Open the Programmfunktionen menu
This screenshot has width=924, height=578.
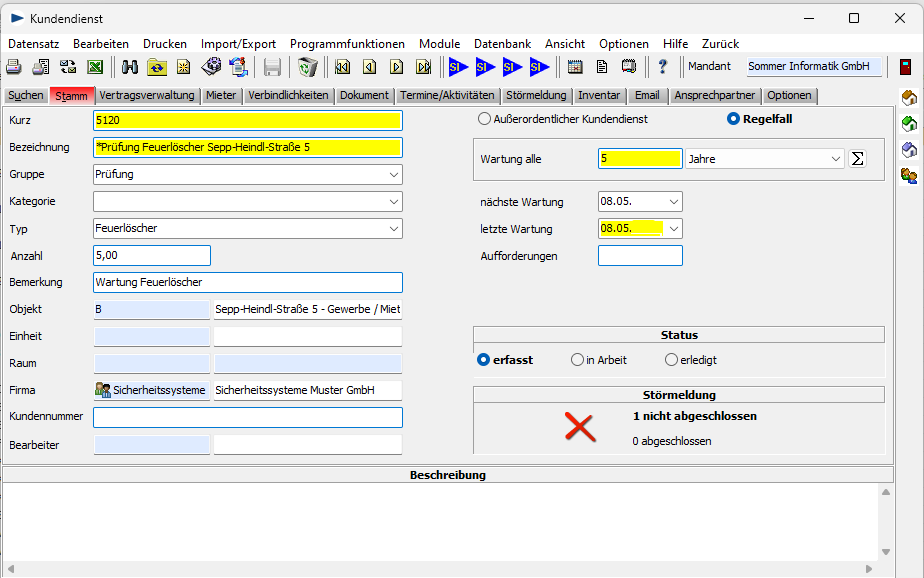tap(347, 44)
